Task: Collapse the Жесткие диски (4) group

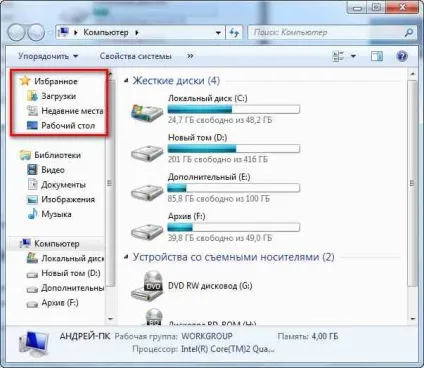Action: (x=126, y=81)
